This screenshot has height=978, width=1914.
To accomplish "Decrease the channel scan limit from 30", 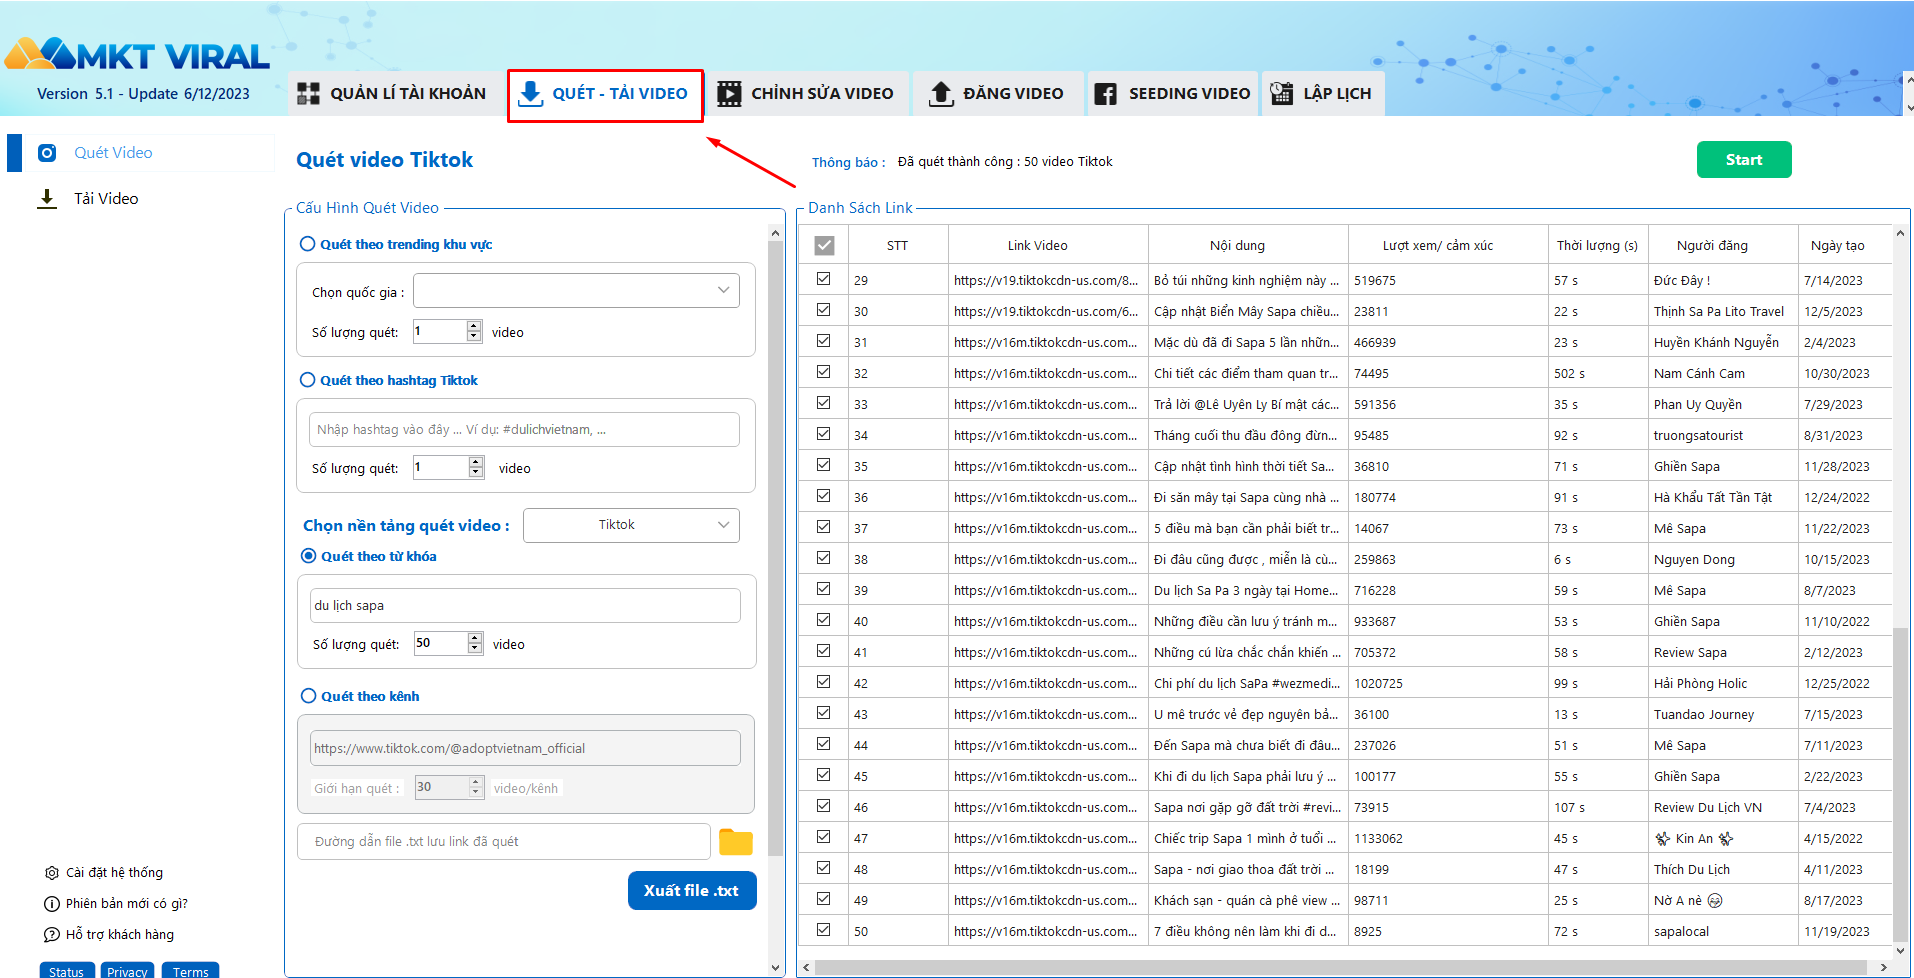I will coord(476,793).
